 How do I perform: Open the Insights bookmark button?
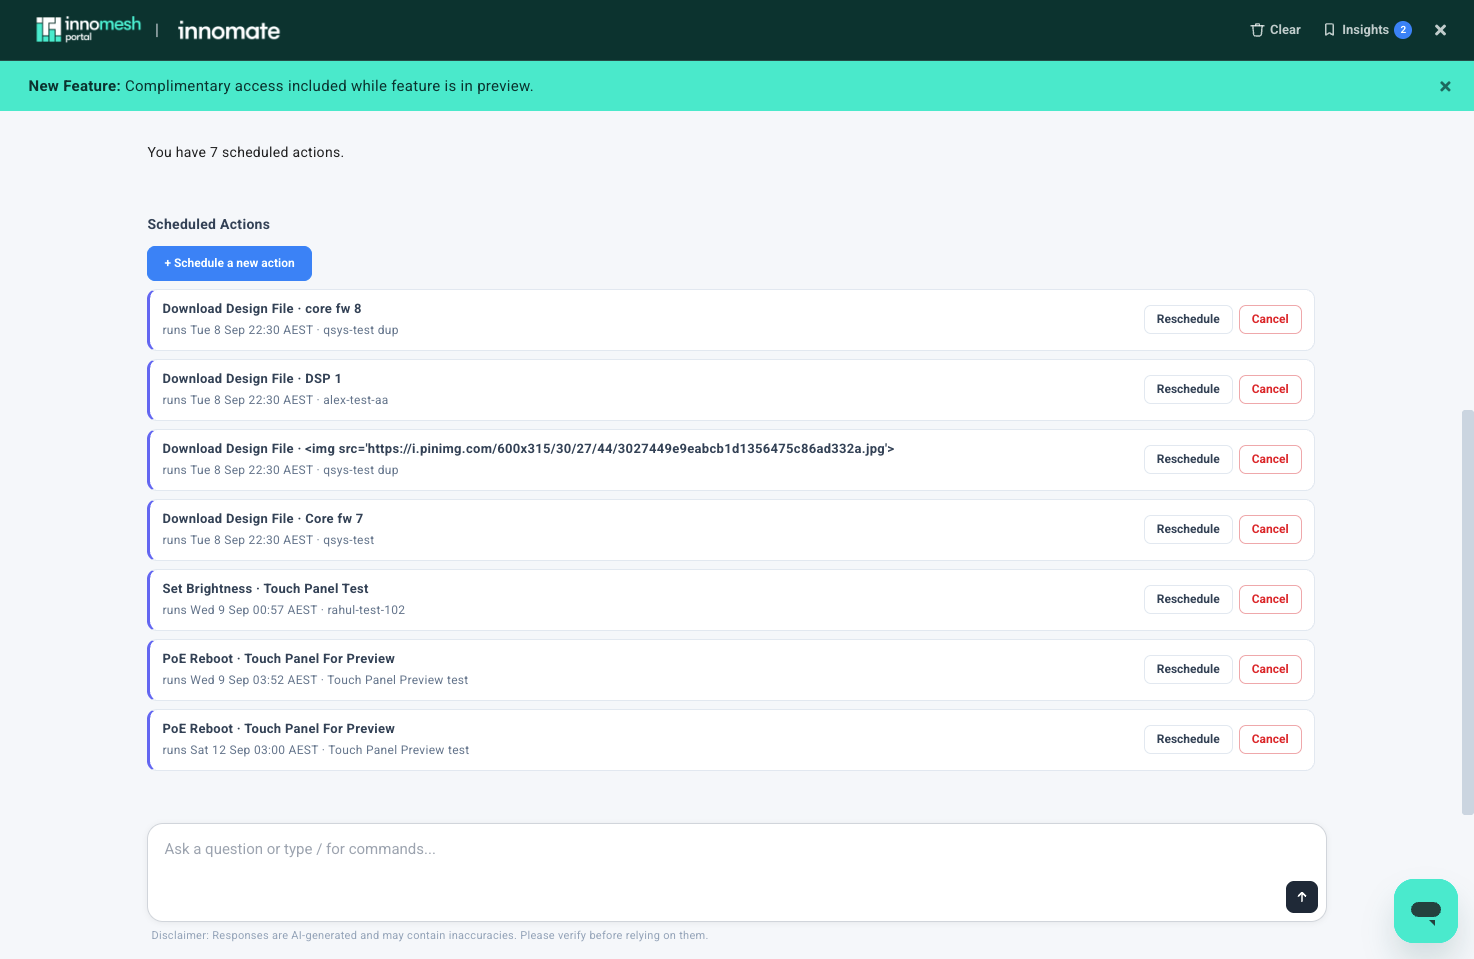point(1366,30)
